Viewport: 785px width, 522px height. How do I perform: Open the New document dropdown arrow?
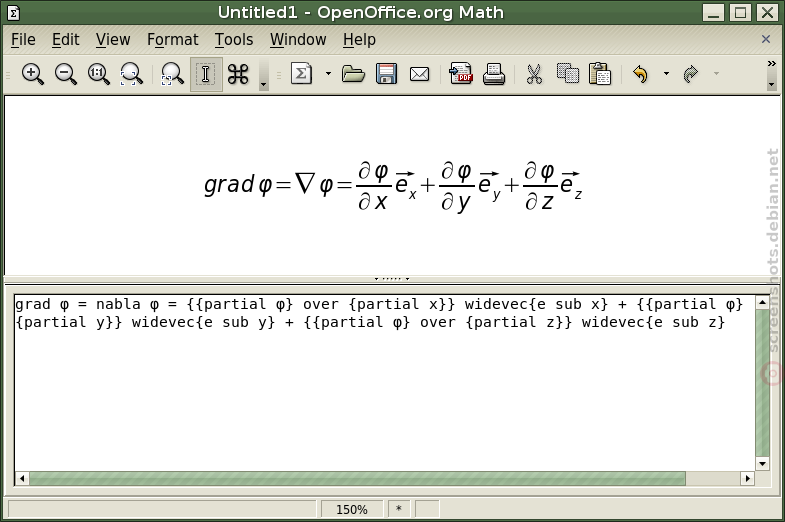328,74
